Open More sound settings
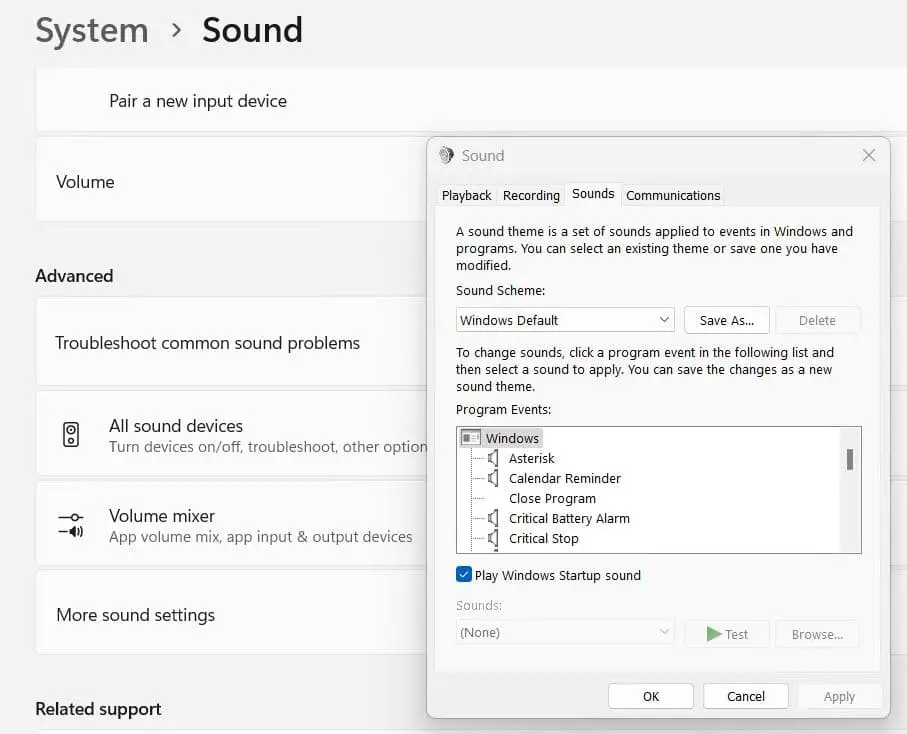907x734 pixels. click(x=135, y=615)
